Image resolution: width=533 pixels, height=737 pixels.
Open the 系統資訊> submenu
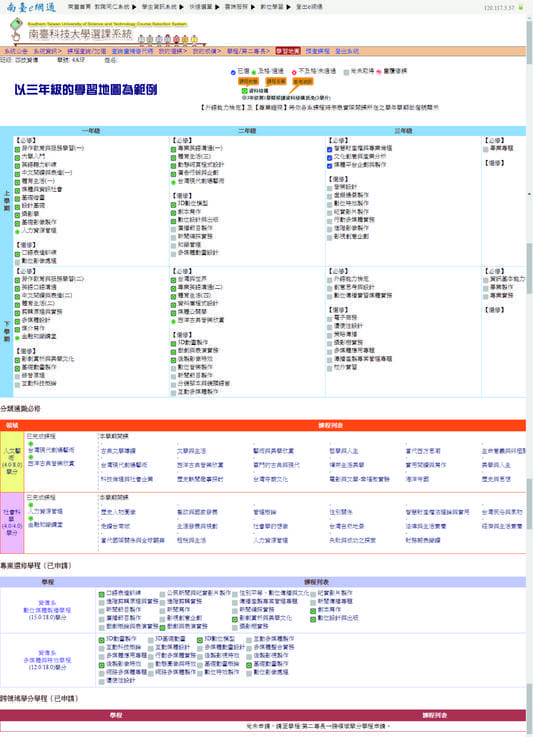(47, 51)
